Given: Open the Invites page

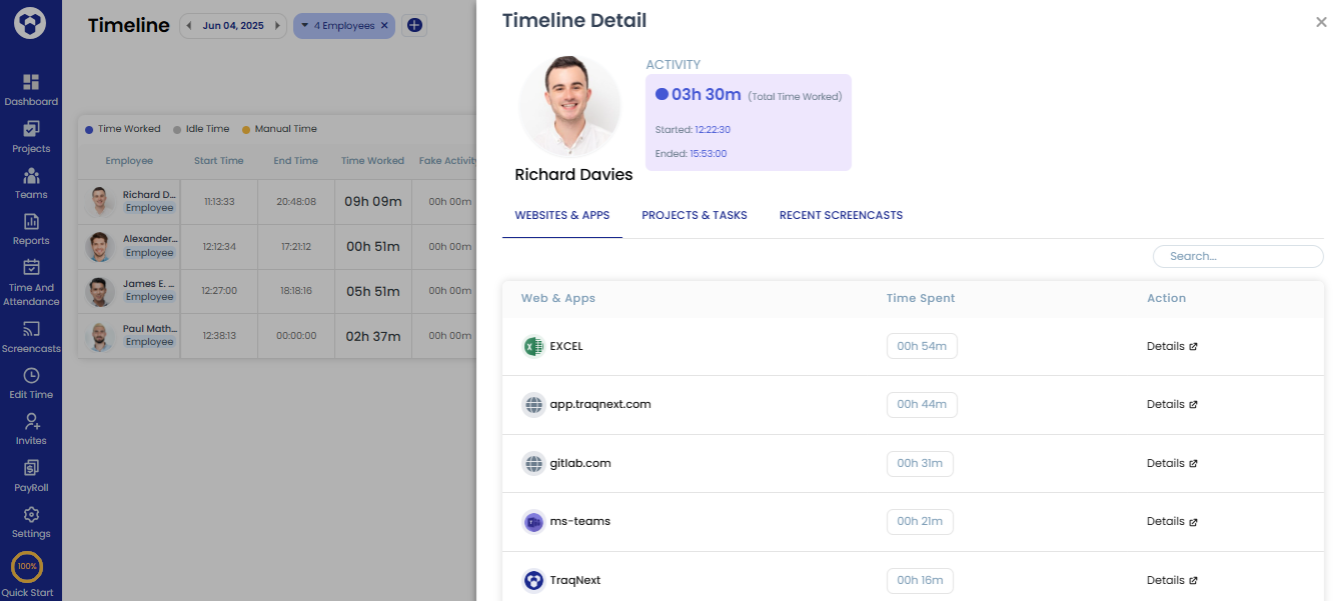Looking at the screenshot, I should coord(31,430).
